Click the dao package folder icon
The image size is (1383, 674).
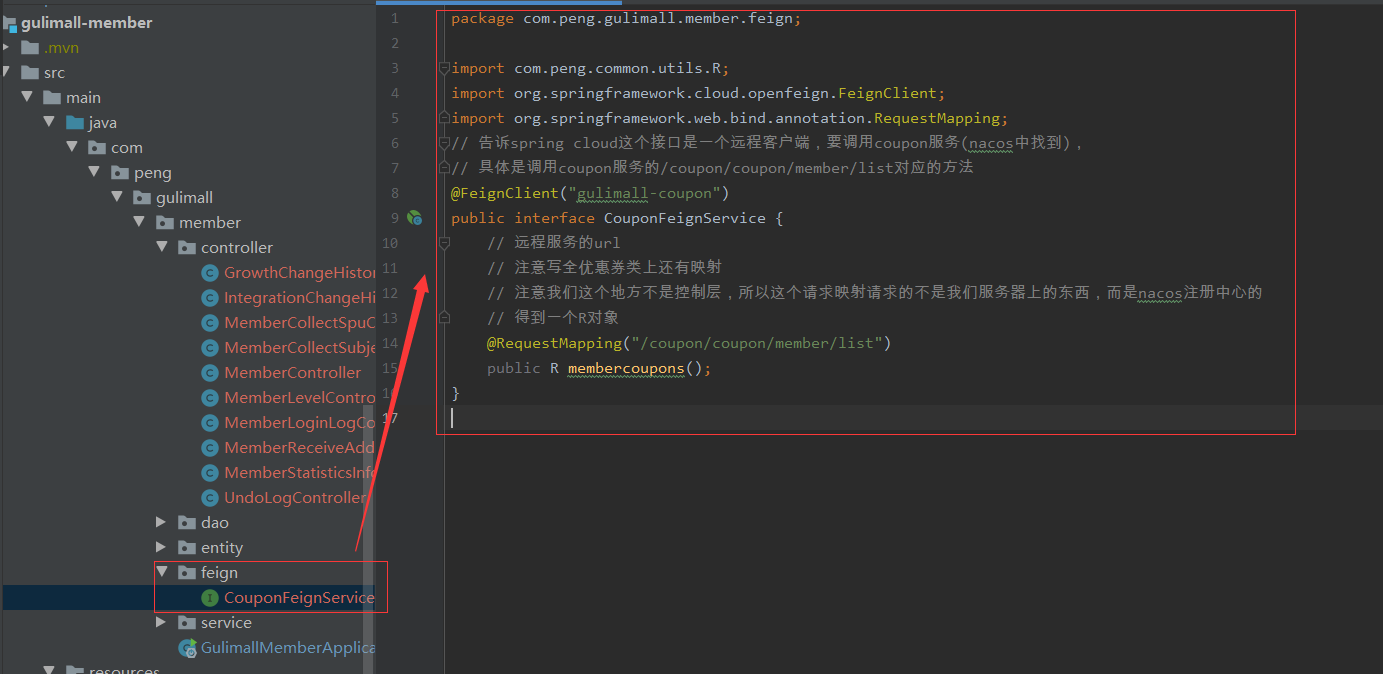[x=187, y=522]
